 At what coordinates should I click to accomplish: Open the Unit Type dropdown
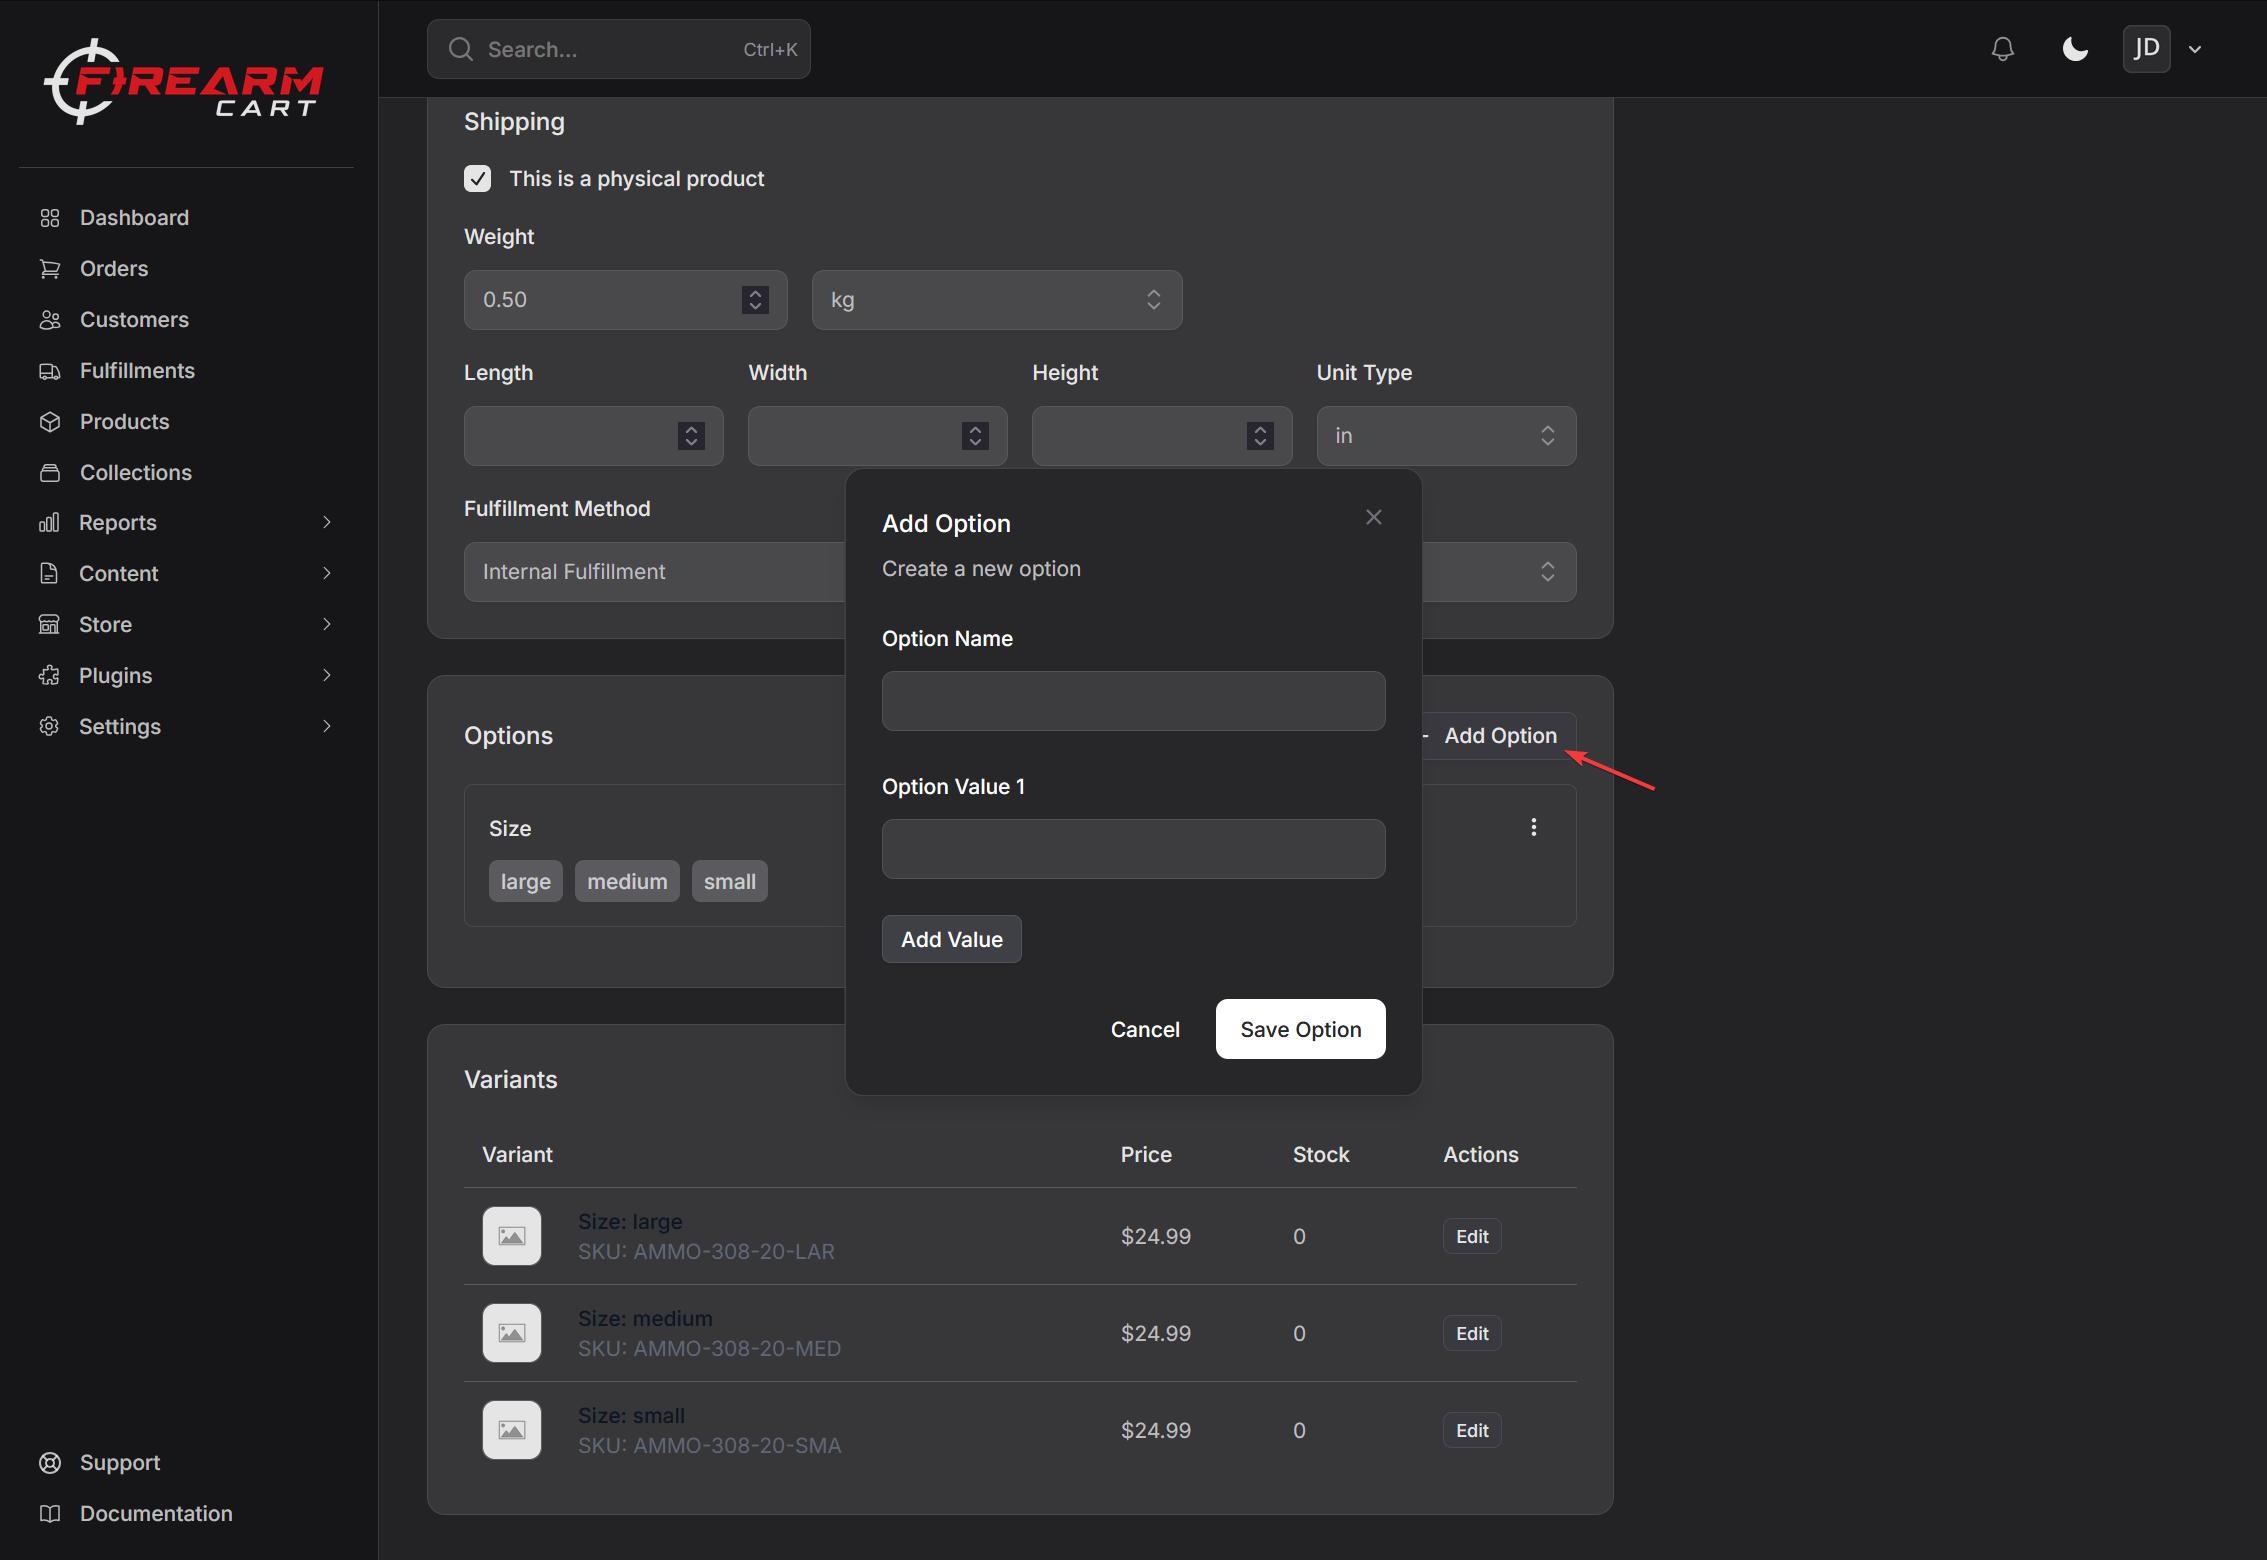[1446, 436]
